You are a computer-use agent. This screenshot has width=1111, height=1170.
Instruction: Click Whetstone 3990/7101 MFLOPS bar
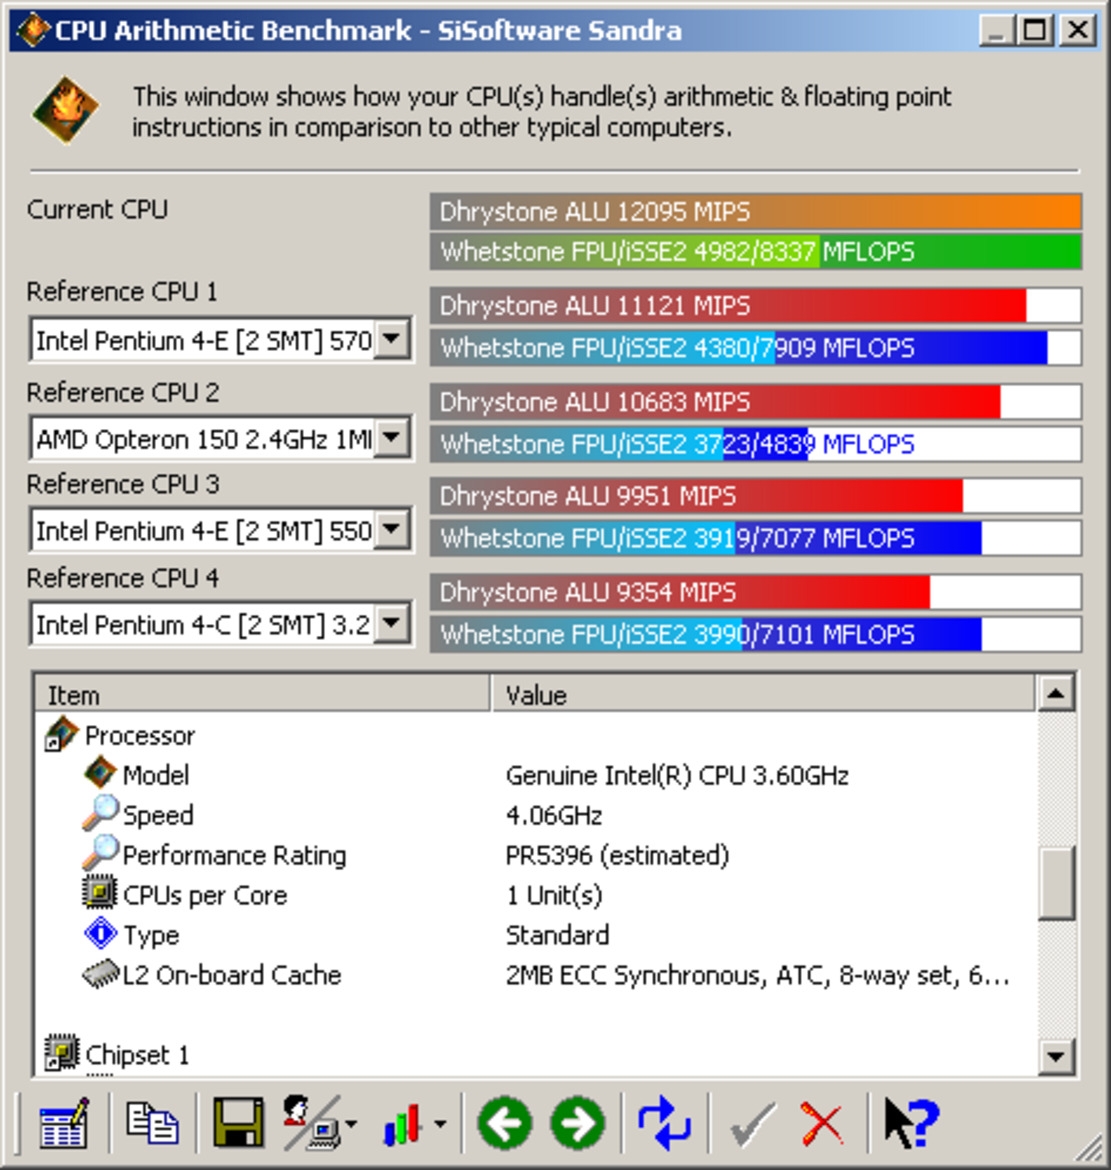(x=756, y=634)
